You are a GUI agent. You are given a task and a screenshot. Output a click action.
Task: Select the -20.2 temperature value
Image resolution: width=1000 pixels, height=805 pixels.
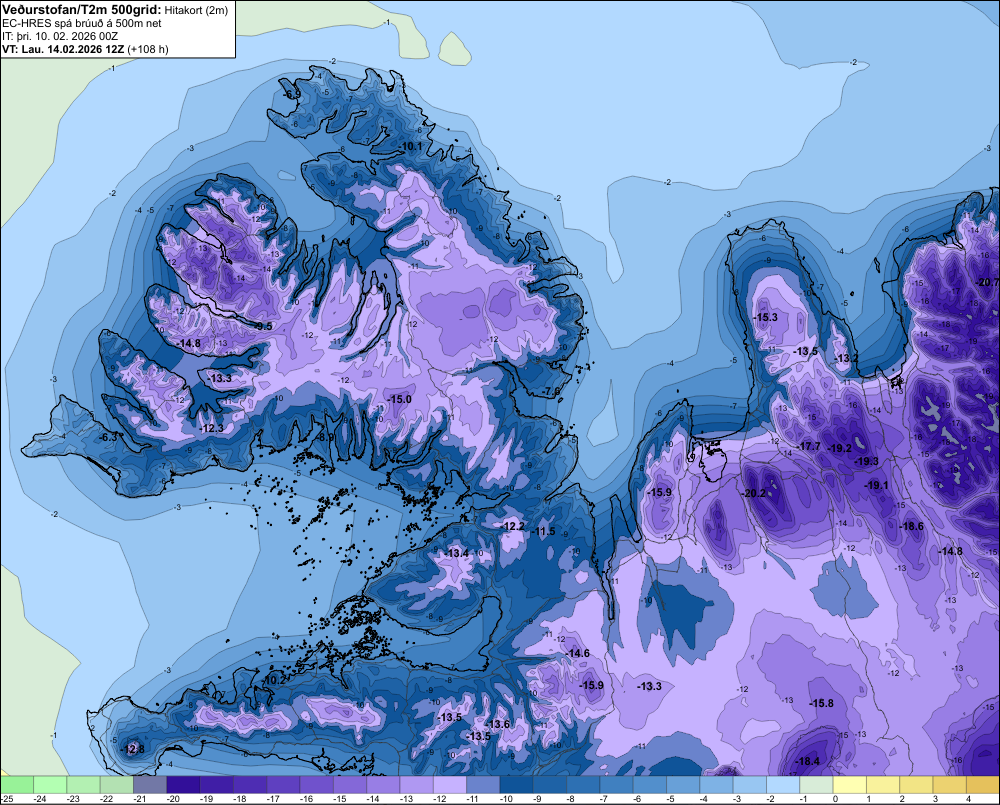coord(754,493)
